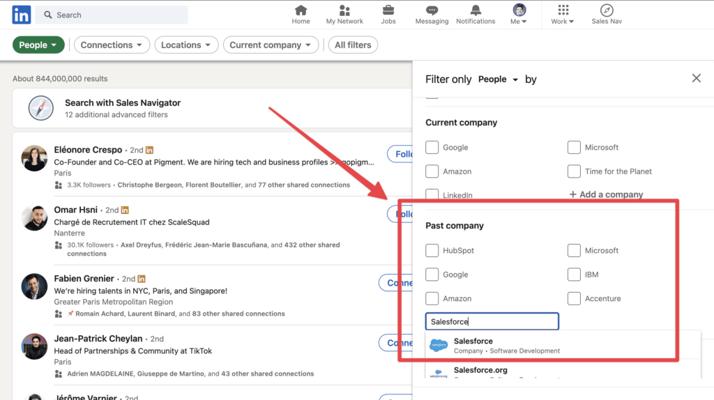The image size is (714, 400).
Task: Check Microsoft under Past company
Action: (574, 250)
